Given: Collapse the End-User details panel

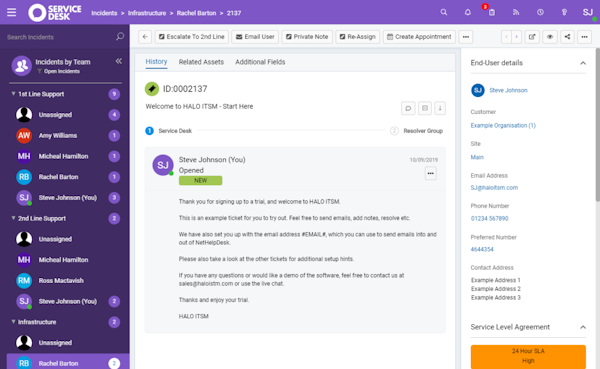Looking at the screenshot, I should tap(583, 63).
